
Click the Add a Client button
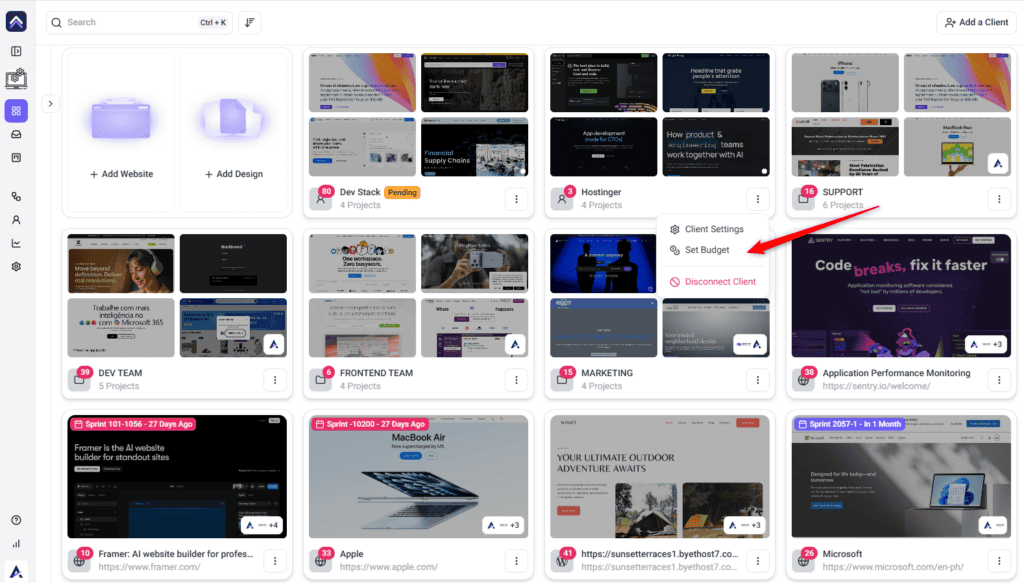click(x=976, y=22)
